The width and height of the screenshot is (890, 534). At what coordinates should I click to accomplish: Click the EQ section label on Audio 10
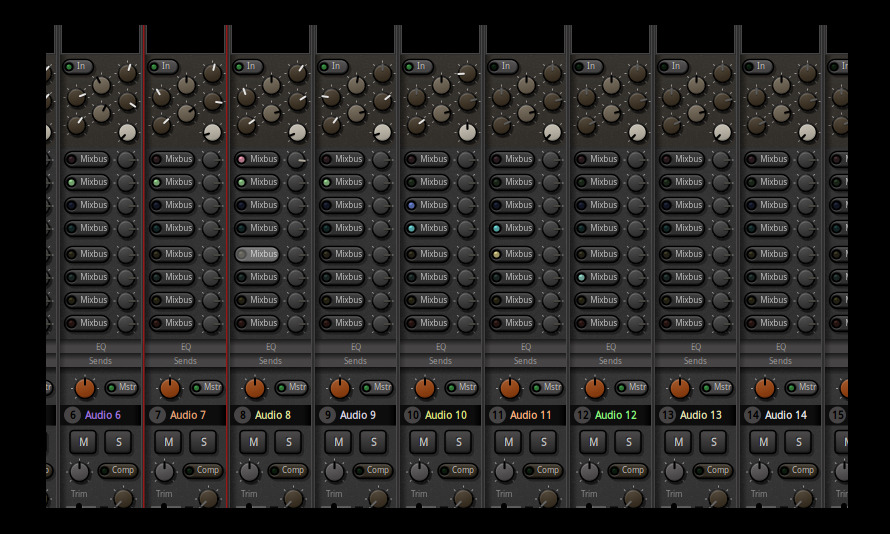click(x=440, y=347)
